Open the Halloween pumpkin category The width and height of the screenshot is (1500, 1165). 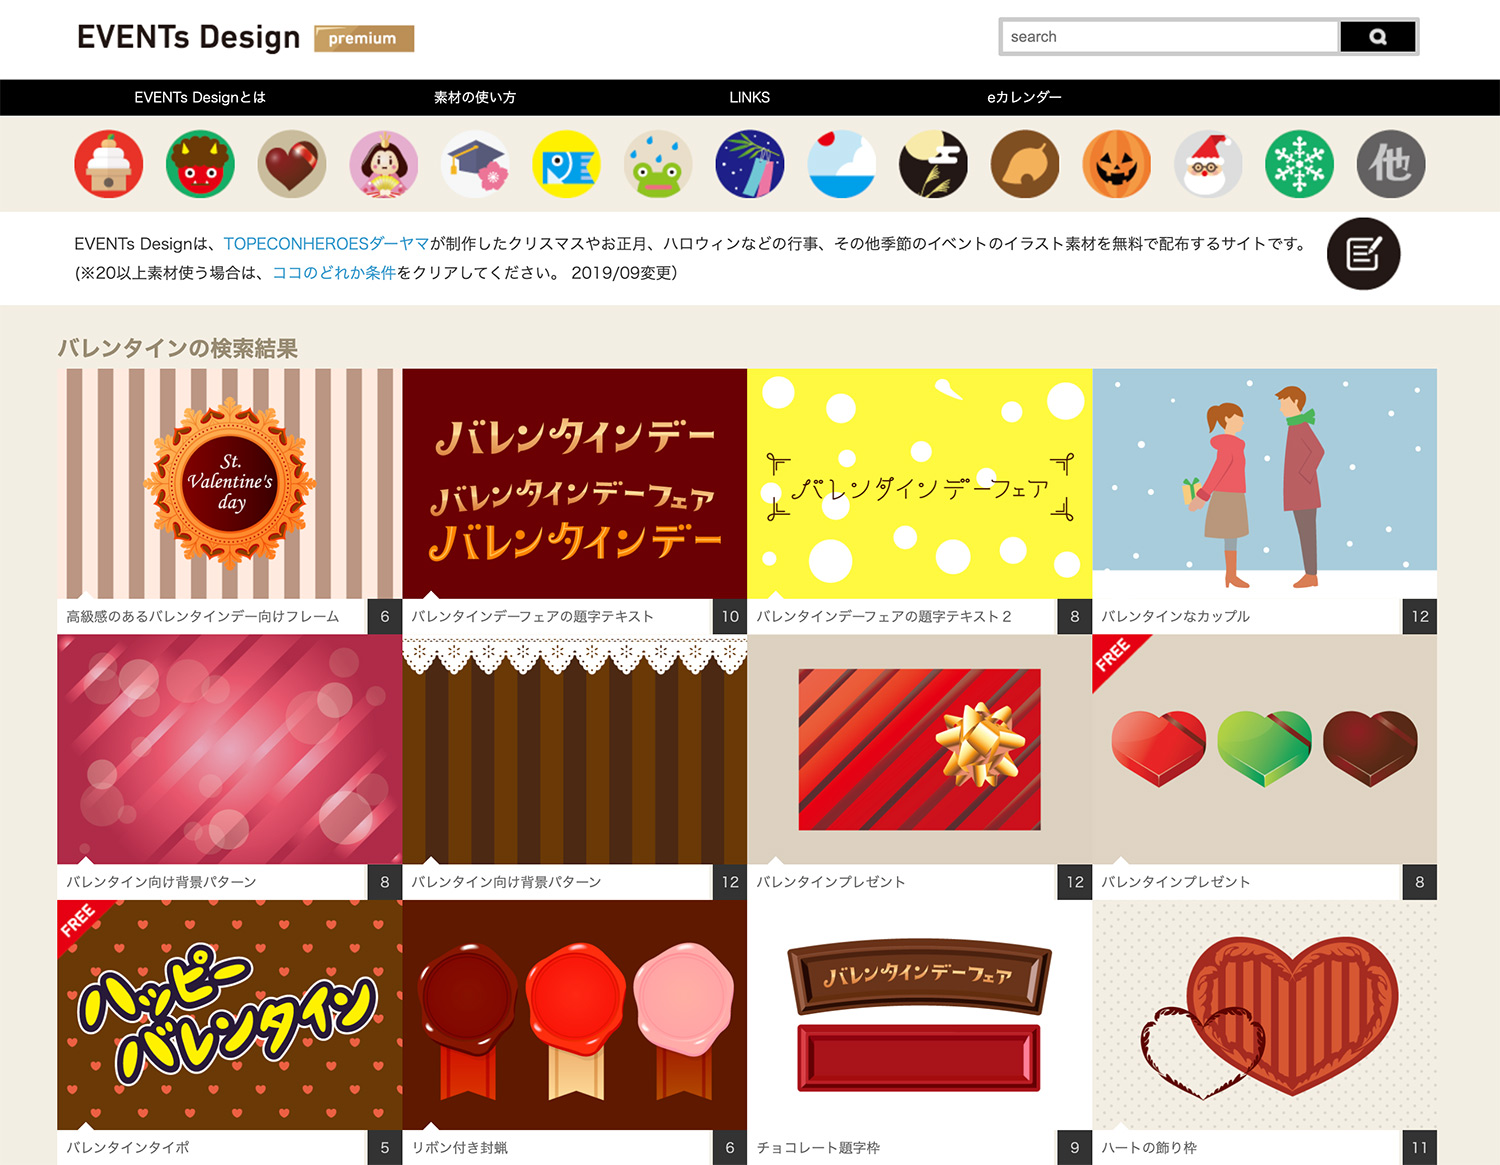(1116, 164)
